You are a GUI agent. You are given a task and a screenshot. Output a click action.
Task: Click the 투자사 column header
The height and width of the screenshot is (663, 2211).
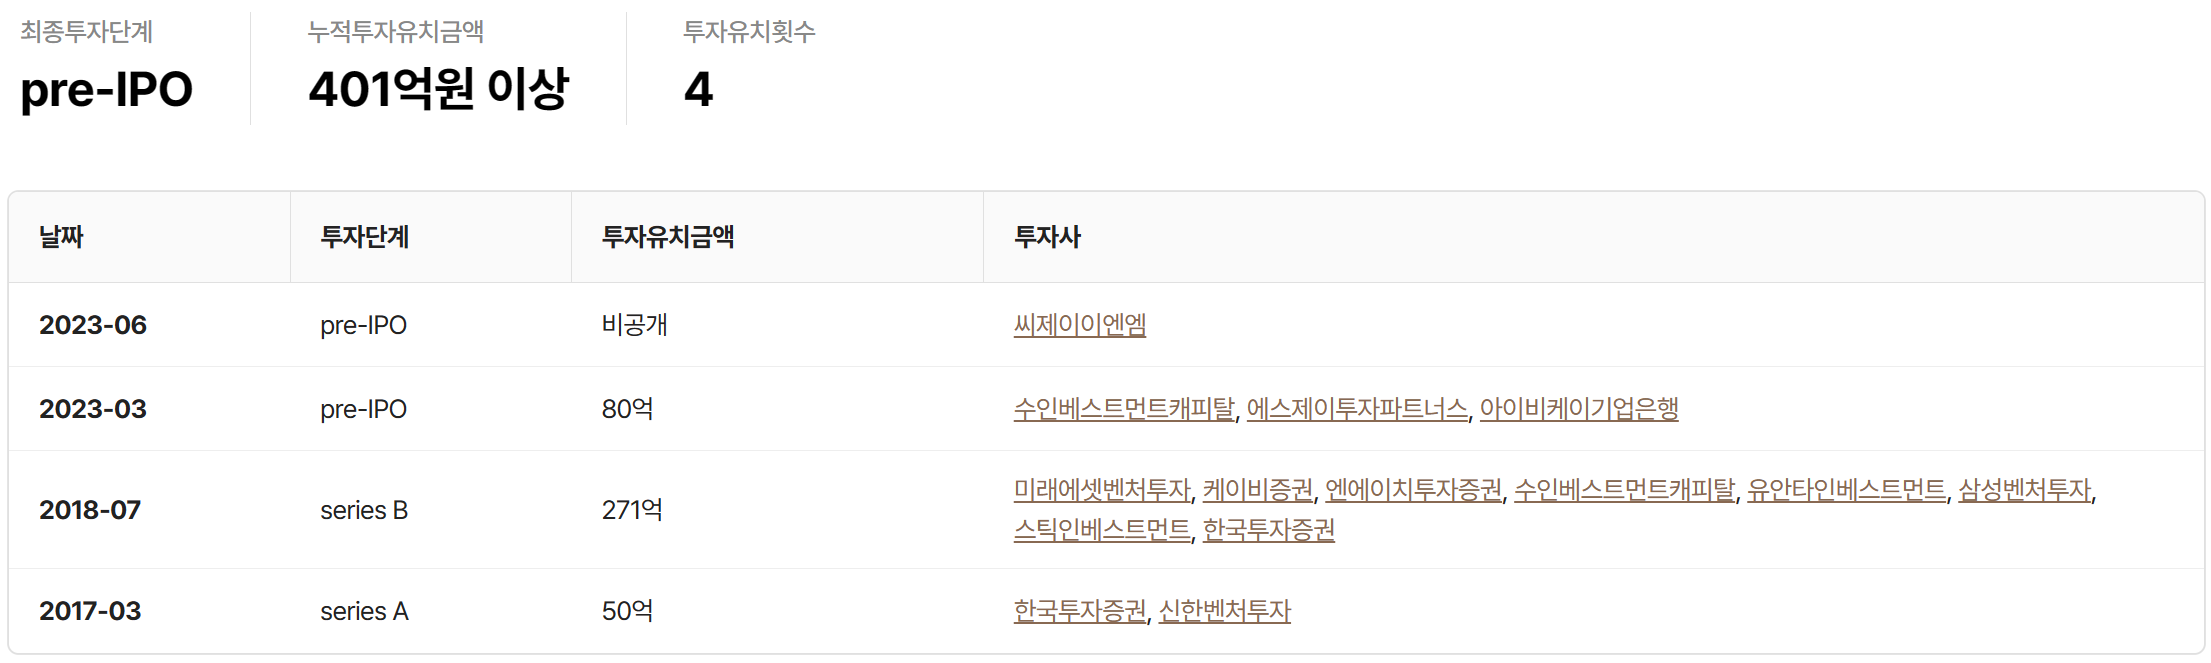tap(1047, 237)
